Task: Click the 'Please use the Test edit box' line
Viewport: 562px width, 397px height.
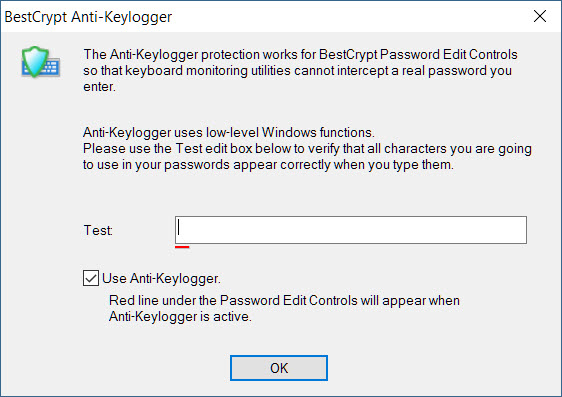Action: pyautogui.click(x=308, y=149)
